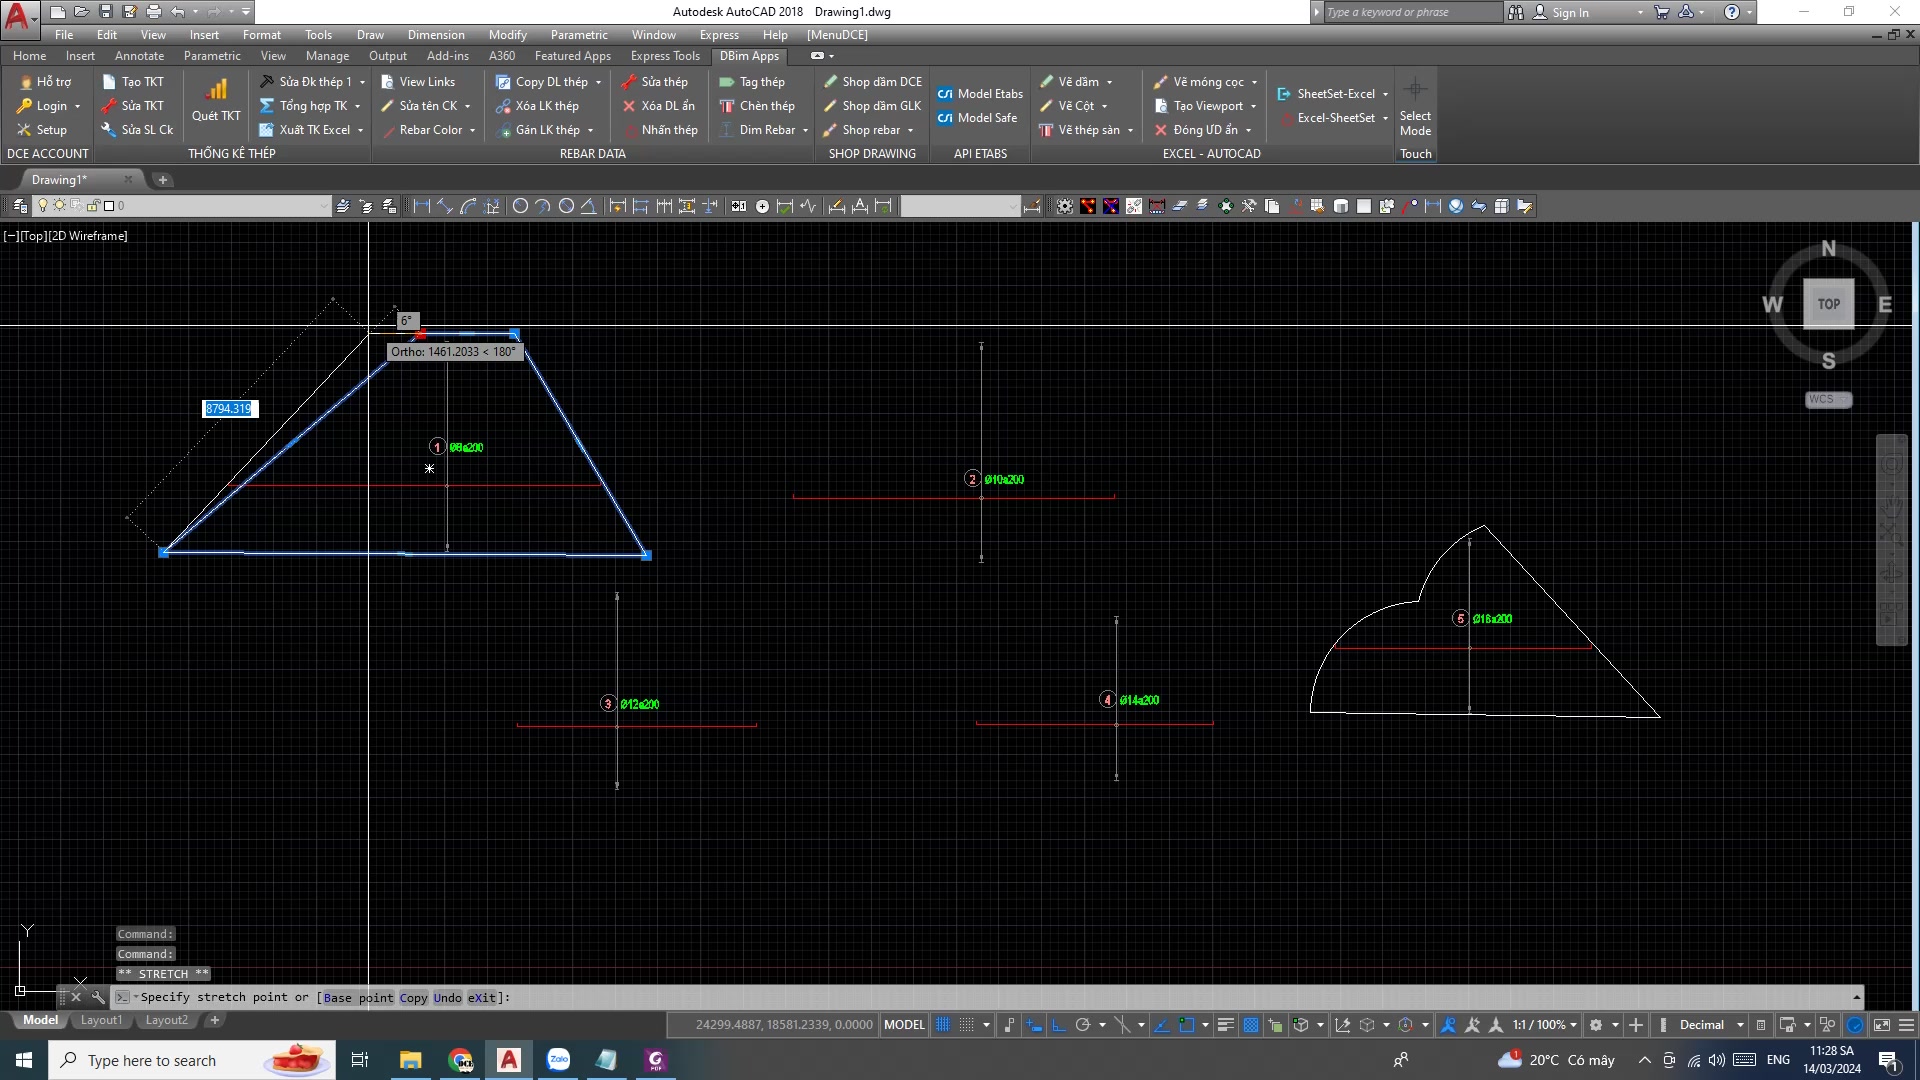The width and height of the screenshot is (1920, 1080).
Task: Click the Dimension Style edit icon
Action: tap(1031, 206)
